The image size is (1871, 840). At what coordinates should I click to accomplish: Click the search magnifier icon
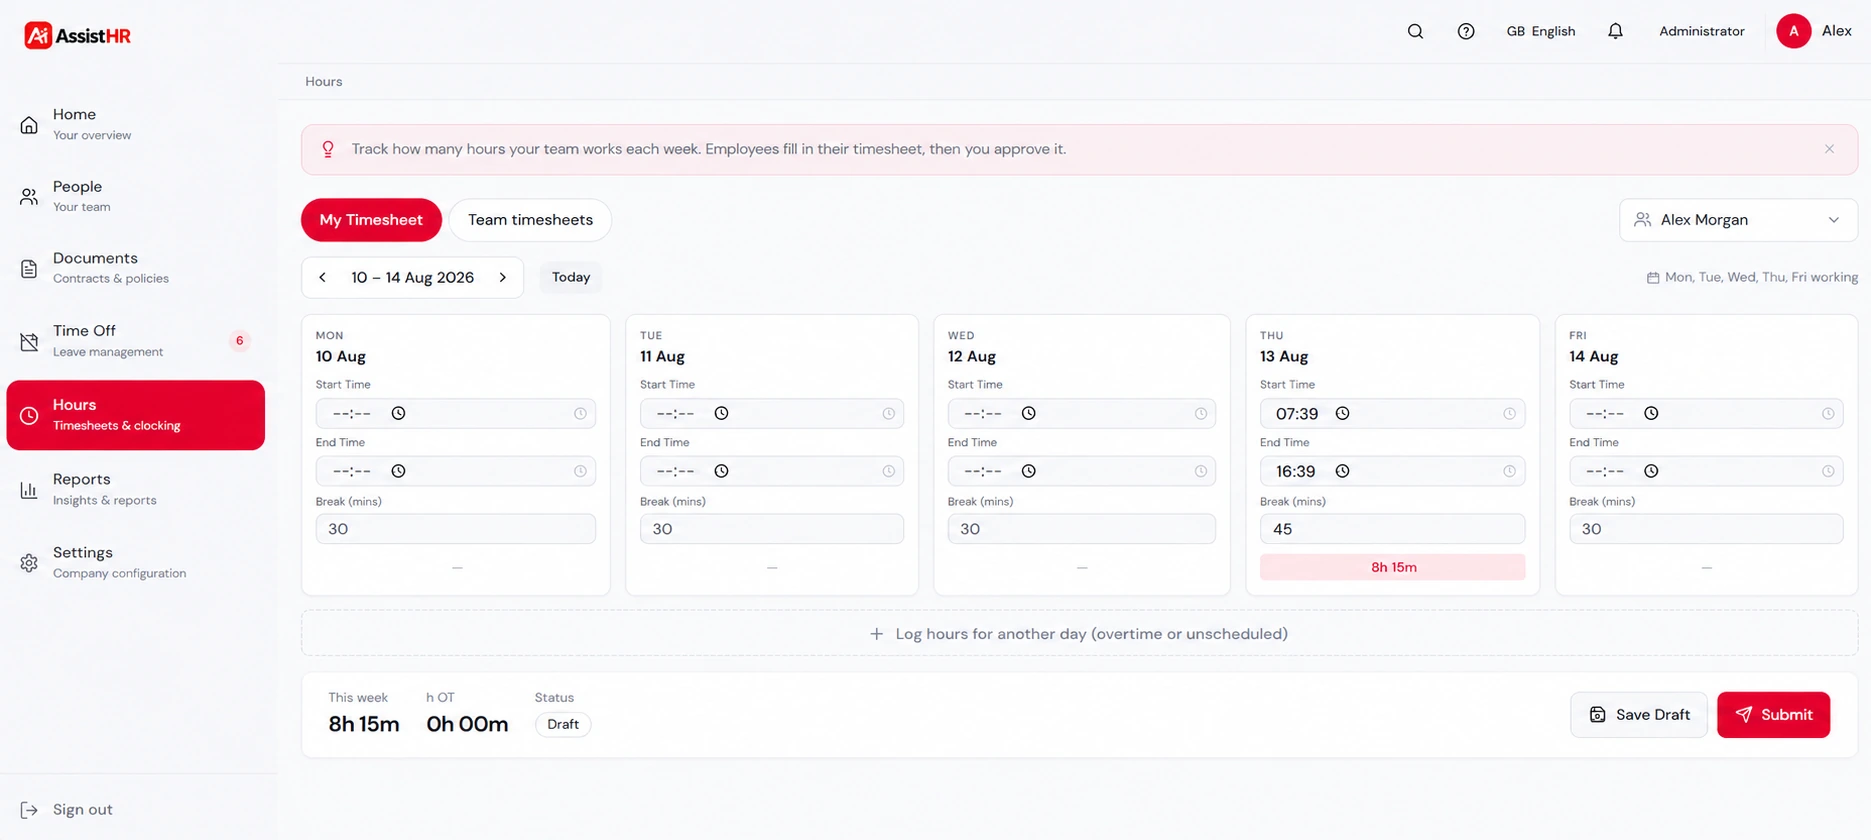tap(1415, 31)
